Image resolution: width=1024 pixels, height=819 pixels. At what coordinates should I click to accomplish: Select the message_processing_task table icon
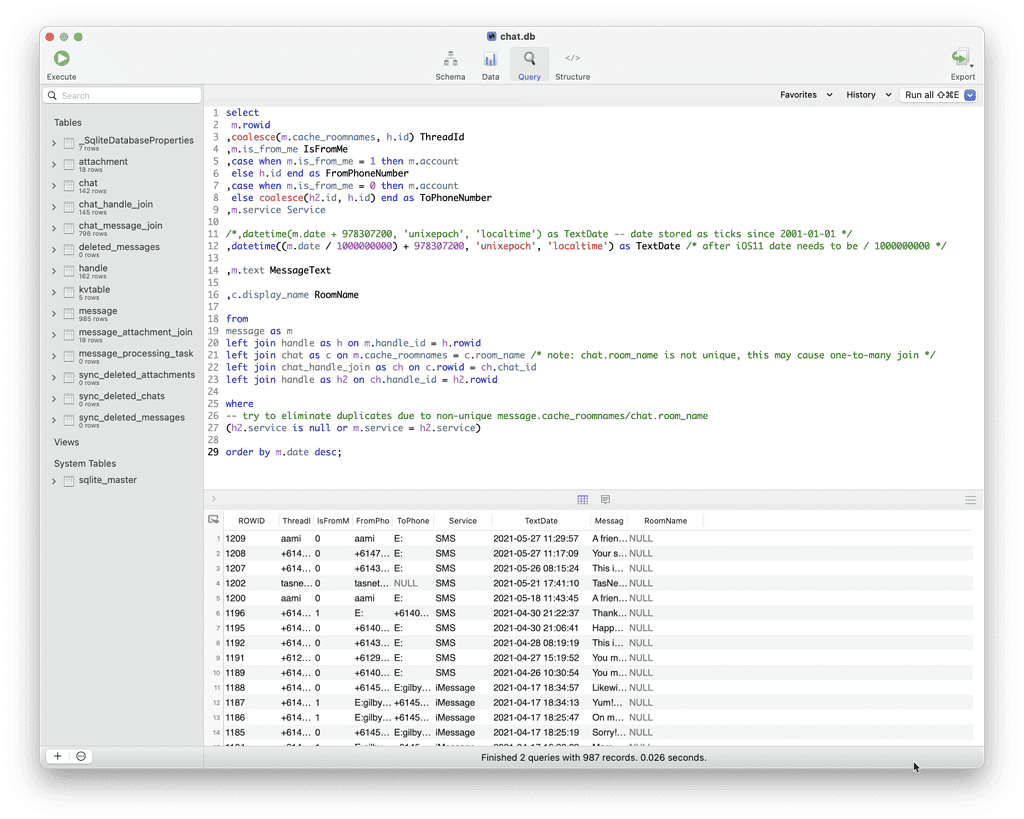[x=69, y=357]
